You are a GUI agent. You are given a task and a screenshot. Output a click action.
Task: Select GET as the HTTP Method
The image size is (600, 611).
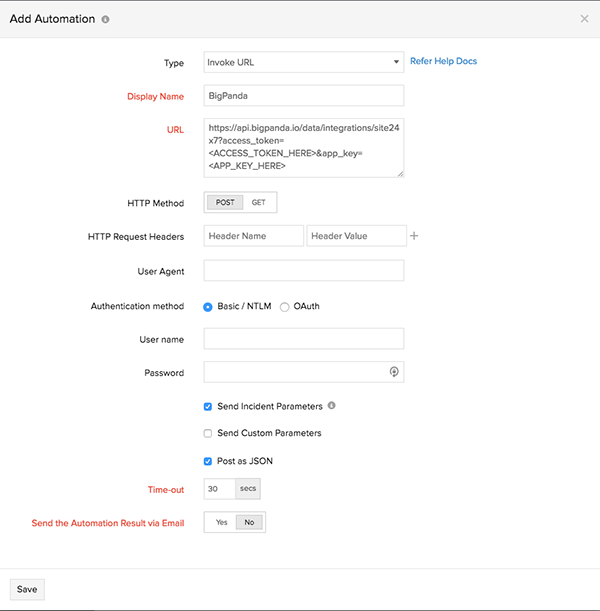pos(258,203)
